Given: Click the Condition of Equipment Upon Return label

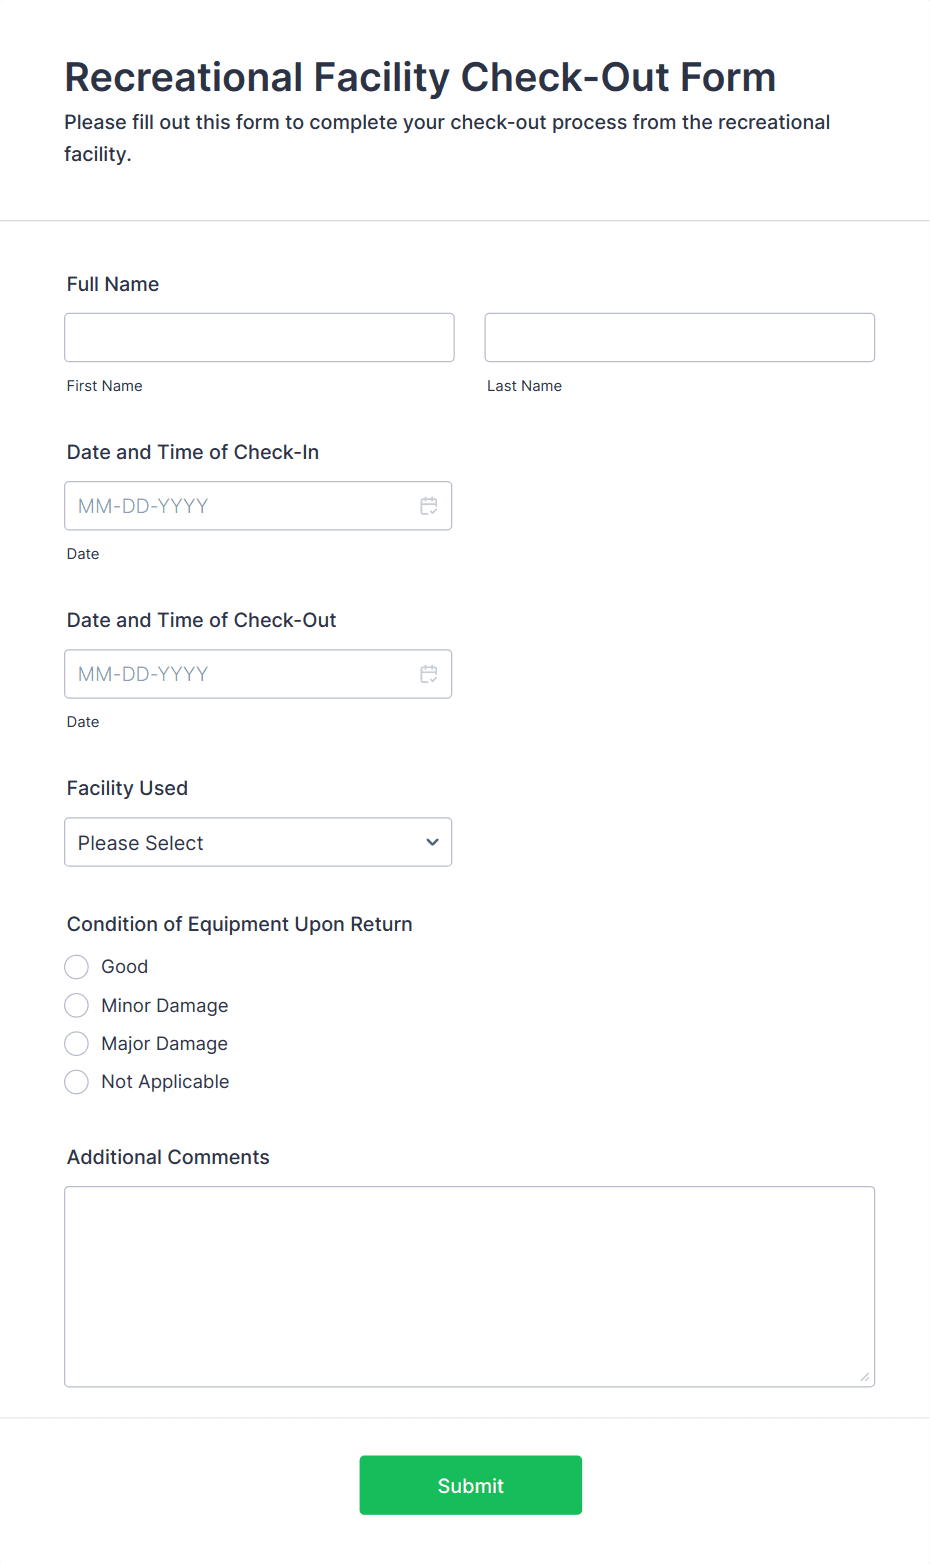Looking at the screenshot, I should (x=240, y=924).
